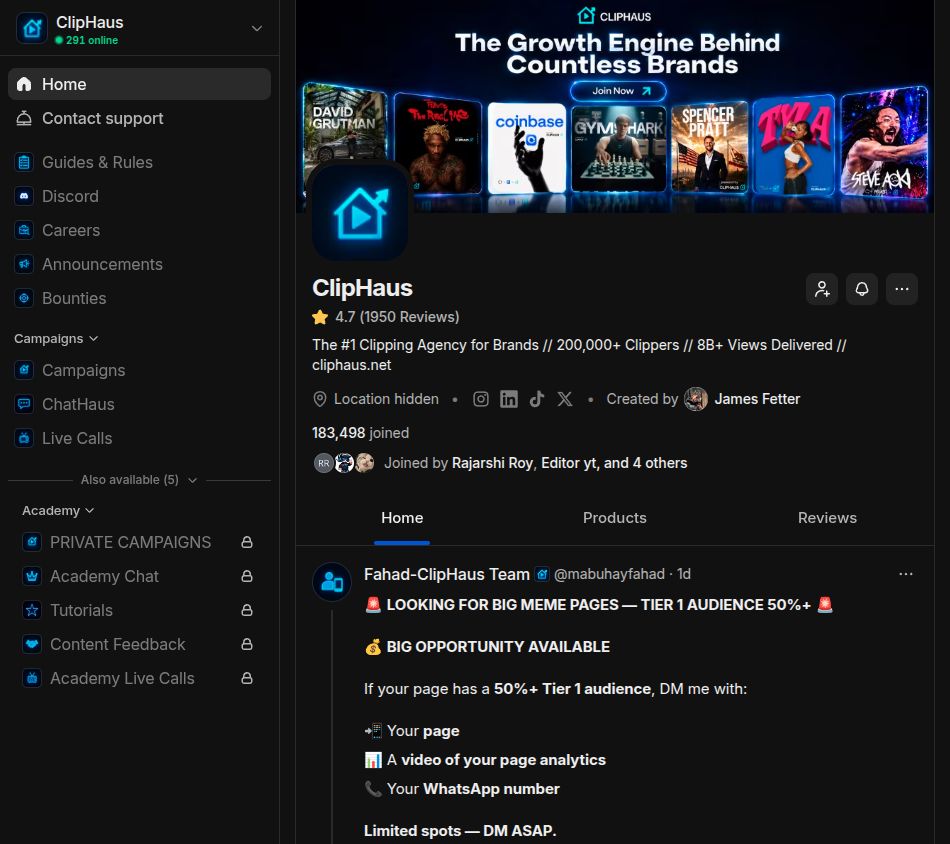Click the 183,498 joined count
The image size is (950, 844).
pyautogui.click(x=360, y=433)
